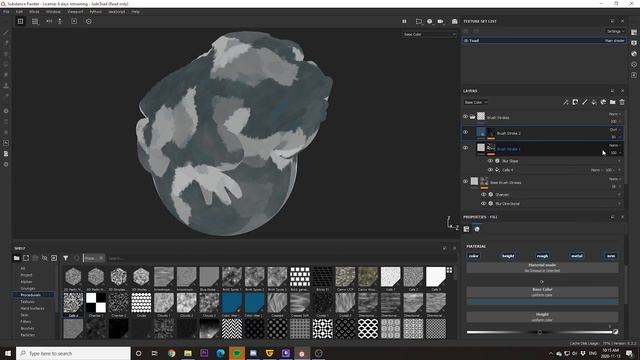
Task: Toggle the metal channel button
Action: [577, 256]
